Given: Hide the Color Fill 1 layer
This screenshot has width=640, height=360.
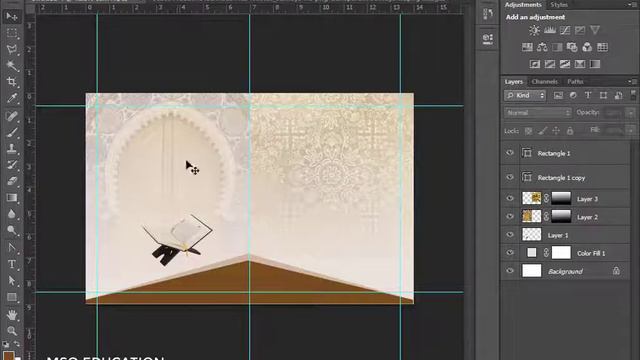Looking at the screenshot, I should 510,253.
